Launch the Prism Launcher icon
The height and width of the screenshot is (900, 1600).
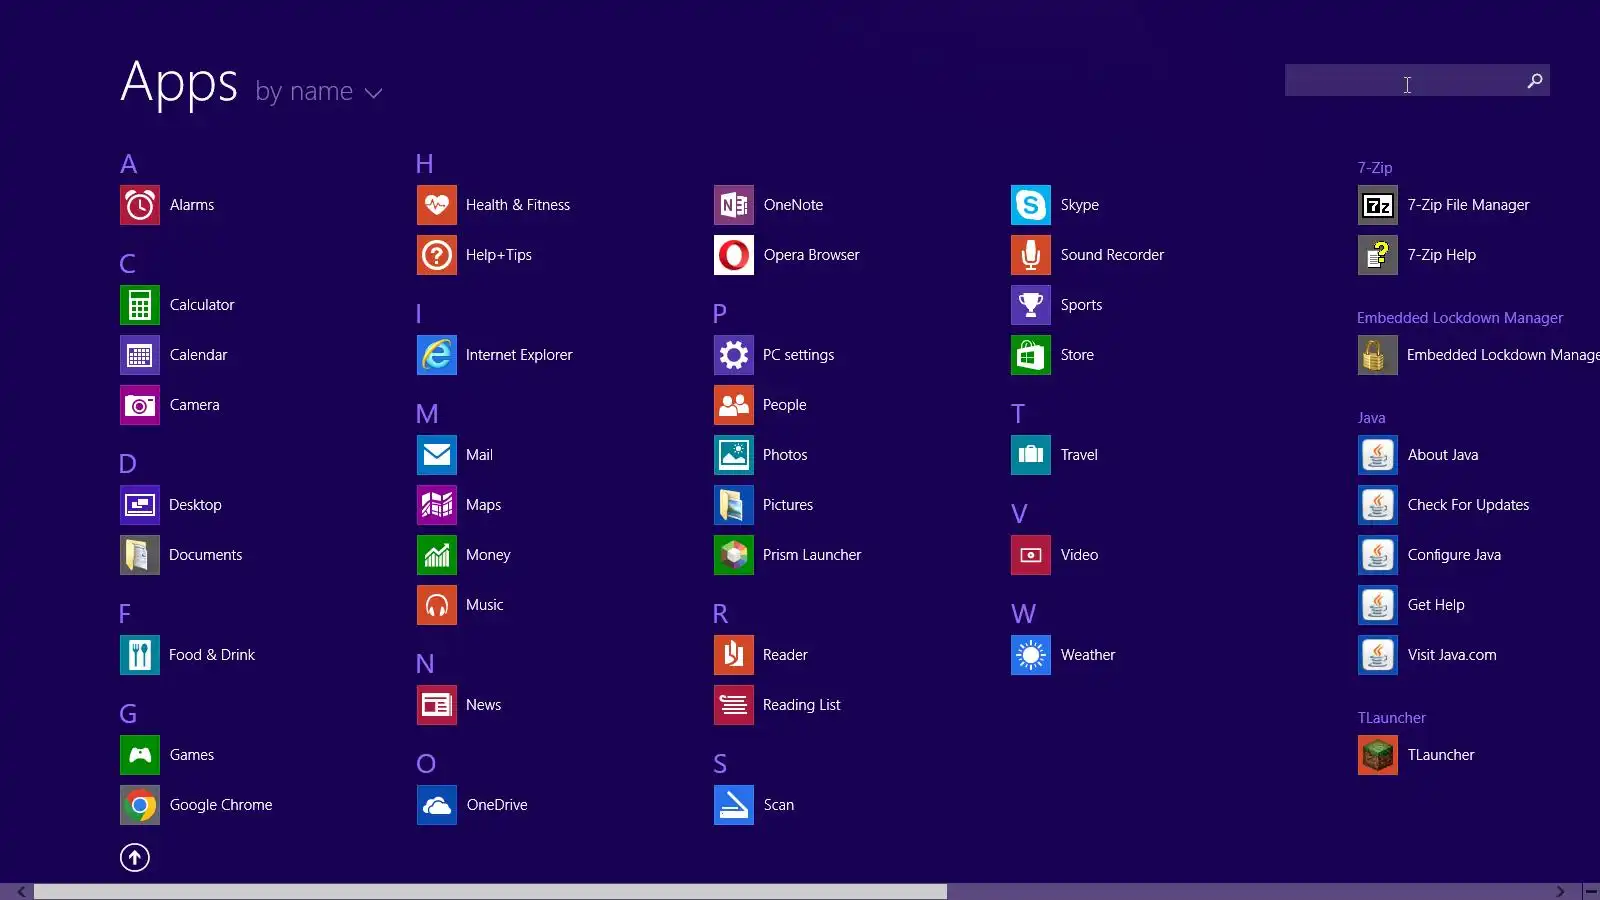[734, 555]
